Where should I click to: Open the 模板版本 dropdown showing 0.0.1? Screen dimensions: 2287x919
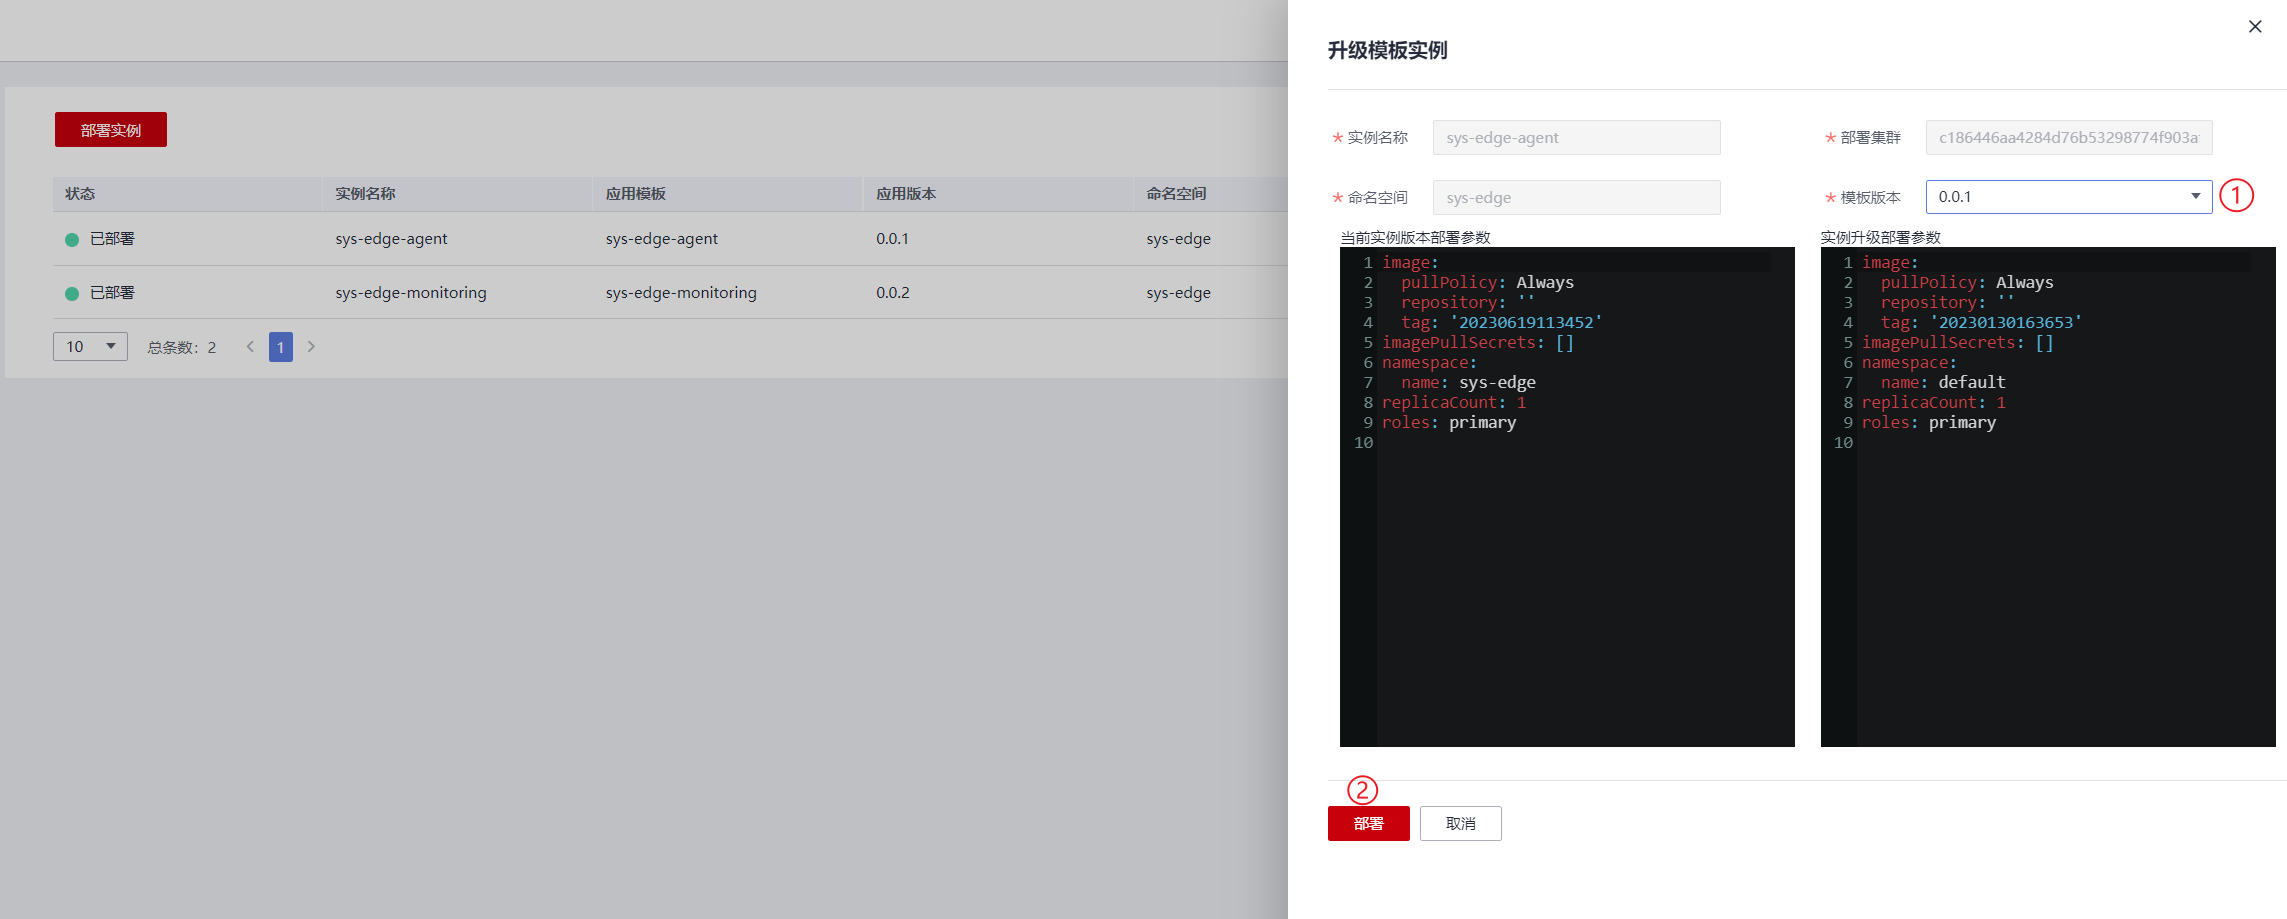[x=2068, y=197]
